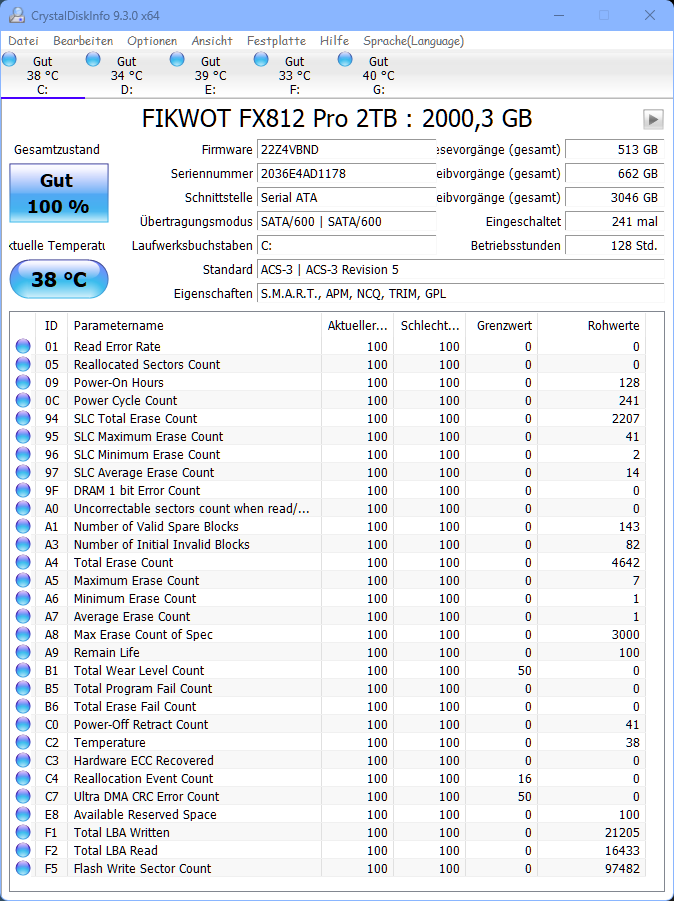Switch to drive D: tab
The width and height of the screenshot is (674, 901).
pyautogui.click(x=126, y=75)
